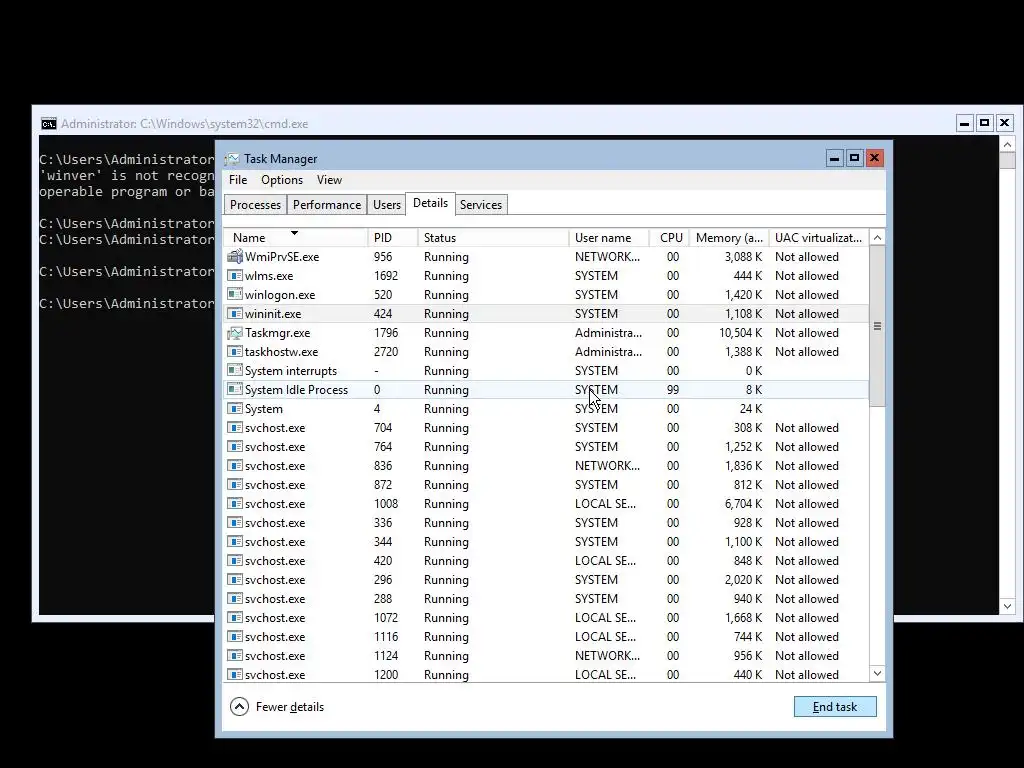Click PID 520 of winlogon.exe
Image resolution: width=1024 pixels, height=768 pixels.
[x=383, y=295]
